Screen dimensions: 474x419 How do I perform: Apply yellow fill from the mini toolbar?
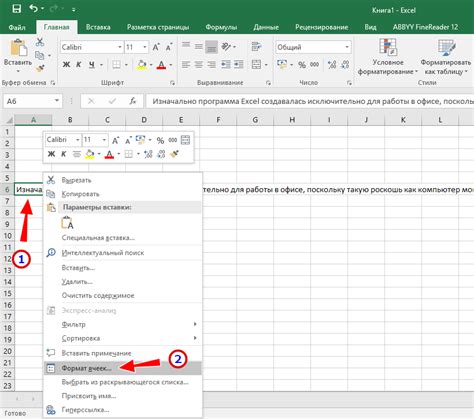(89, 154)
